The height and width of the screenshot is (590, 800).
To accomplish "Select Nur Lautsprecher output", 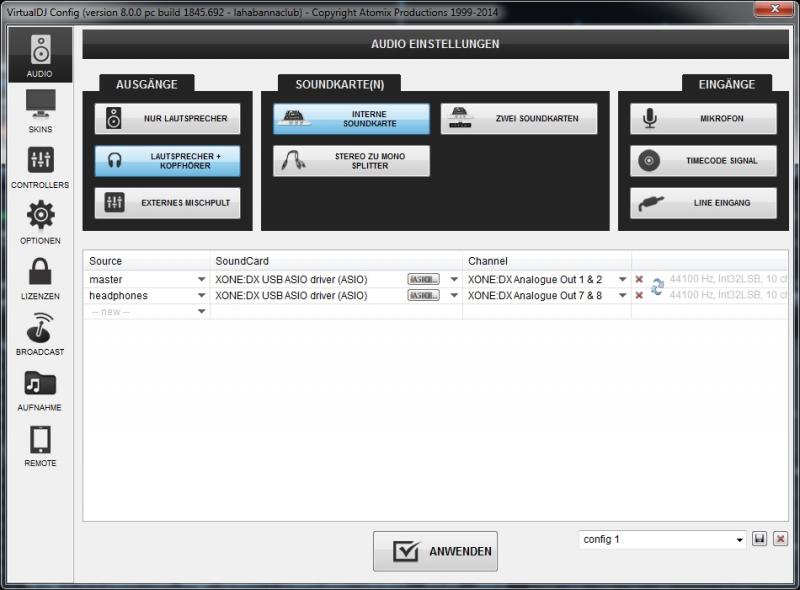I will [x=167, y=118].
